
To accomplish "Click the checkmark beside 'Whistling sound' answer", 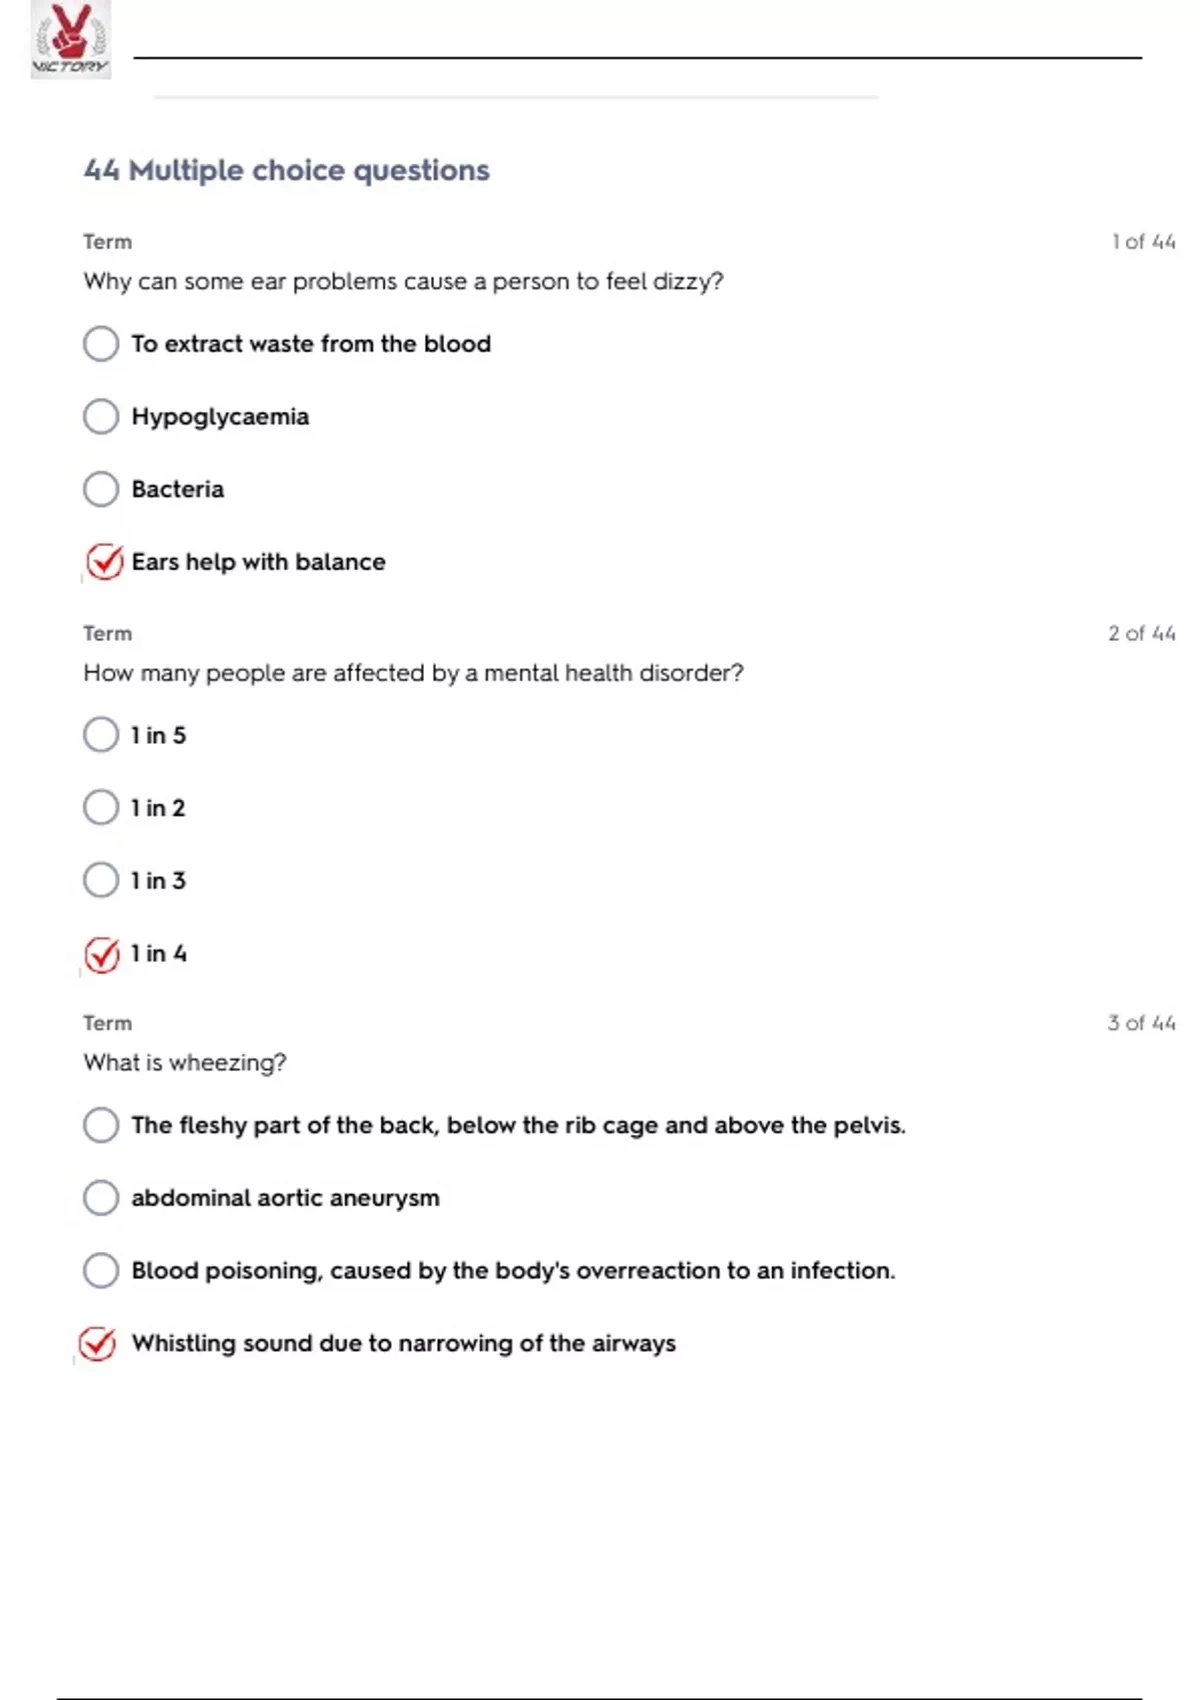I will [98, 1344].
